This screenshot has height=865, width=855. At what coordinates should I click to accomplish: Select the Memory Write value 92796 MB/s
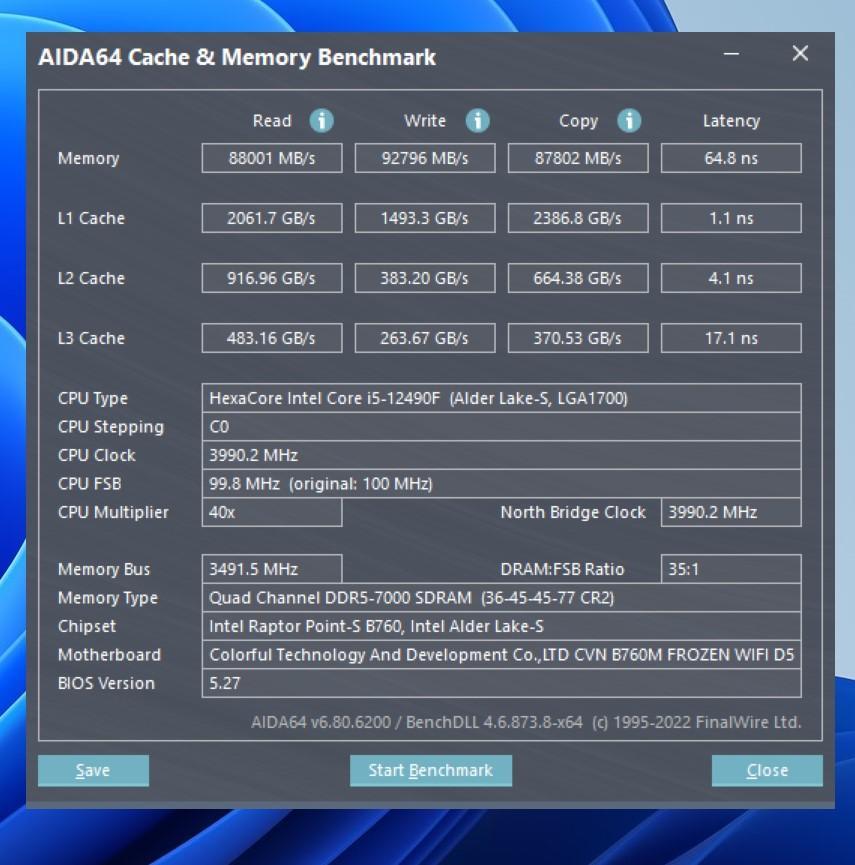click(x=425, y=158)
